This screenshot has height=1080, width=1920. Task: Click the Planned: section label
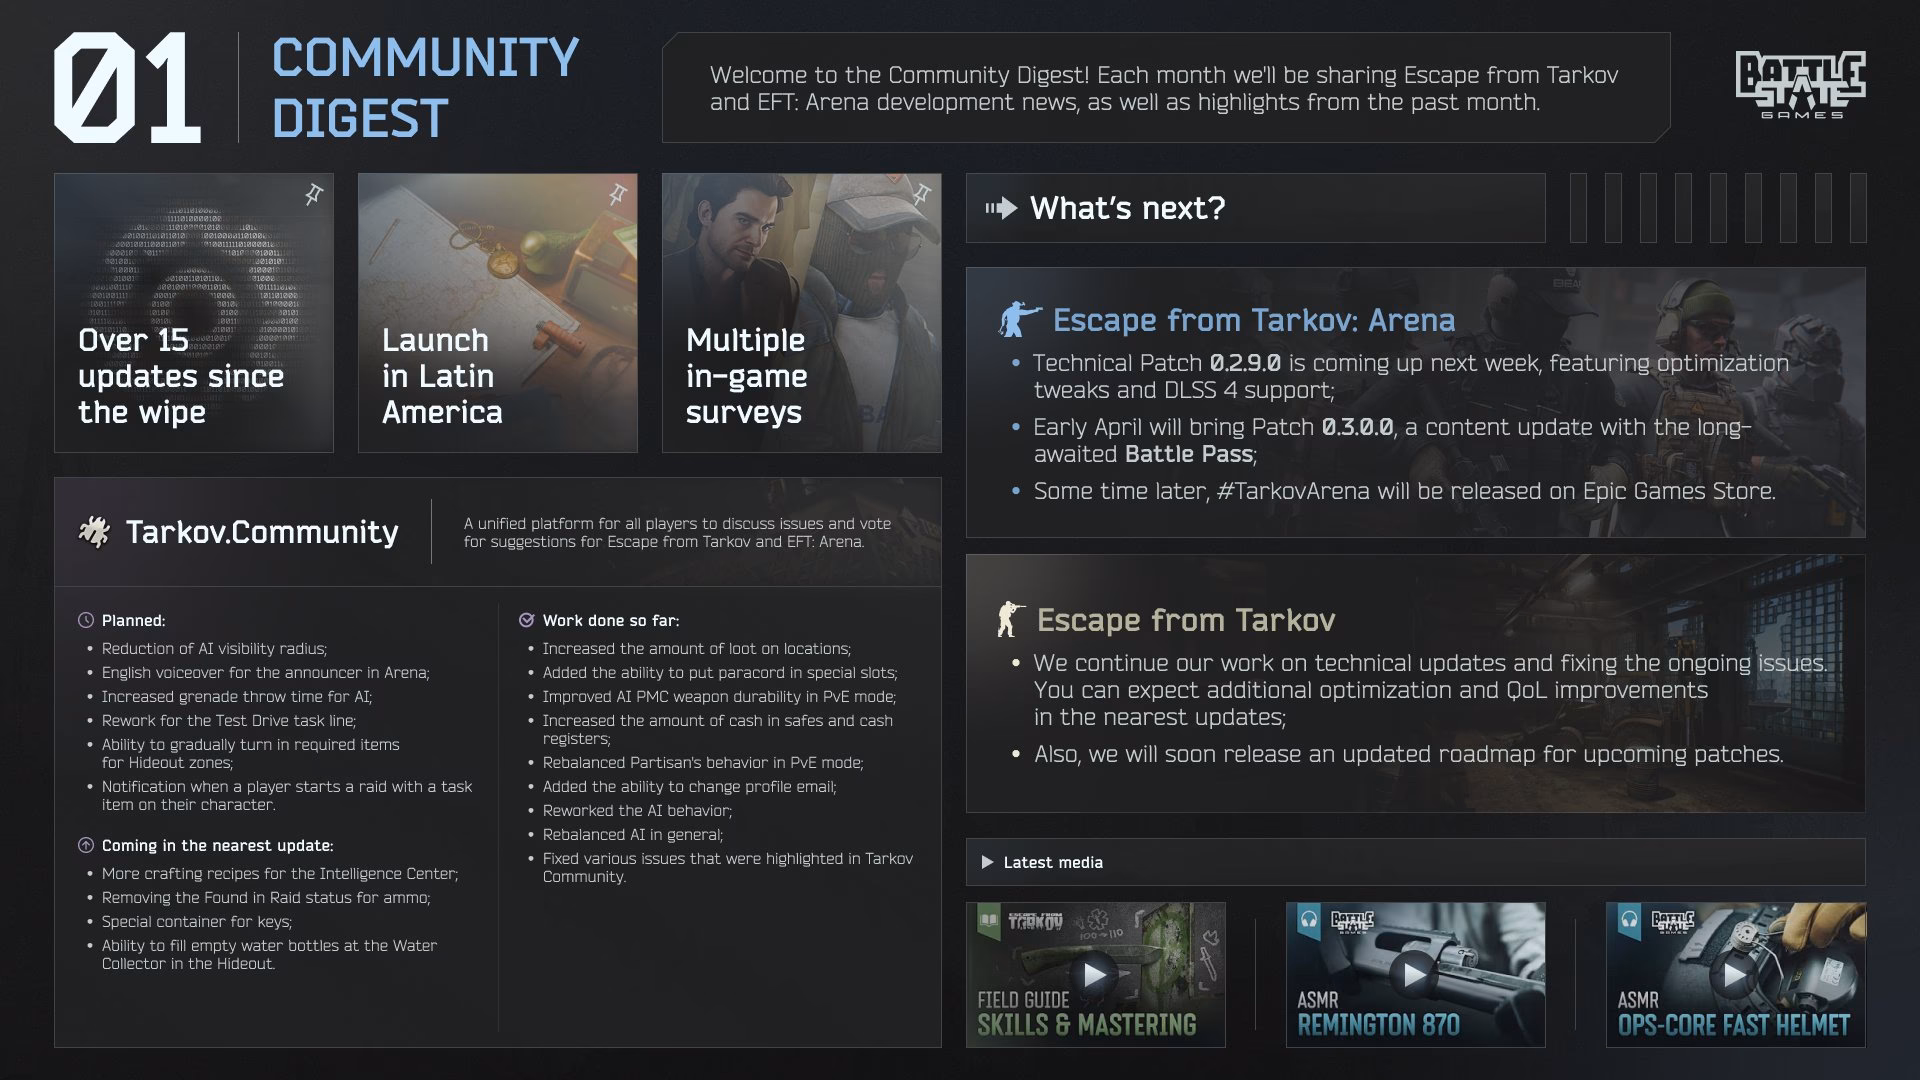click(x=133, y=620)
